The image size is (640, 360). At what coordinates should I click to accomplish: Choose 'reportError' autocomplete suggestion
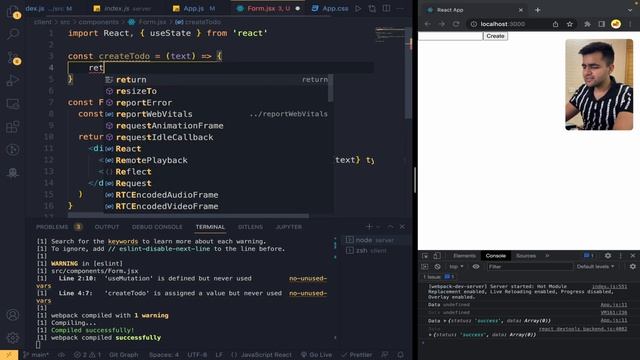coord(216,102)
